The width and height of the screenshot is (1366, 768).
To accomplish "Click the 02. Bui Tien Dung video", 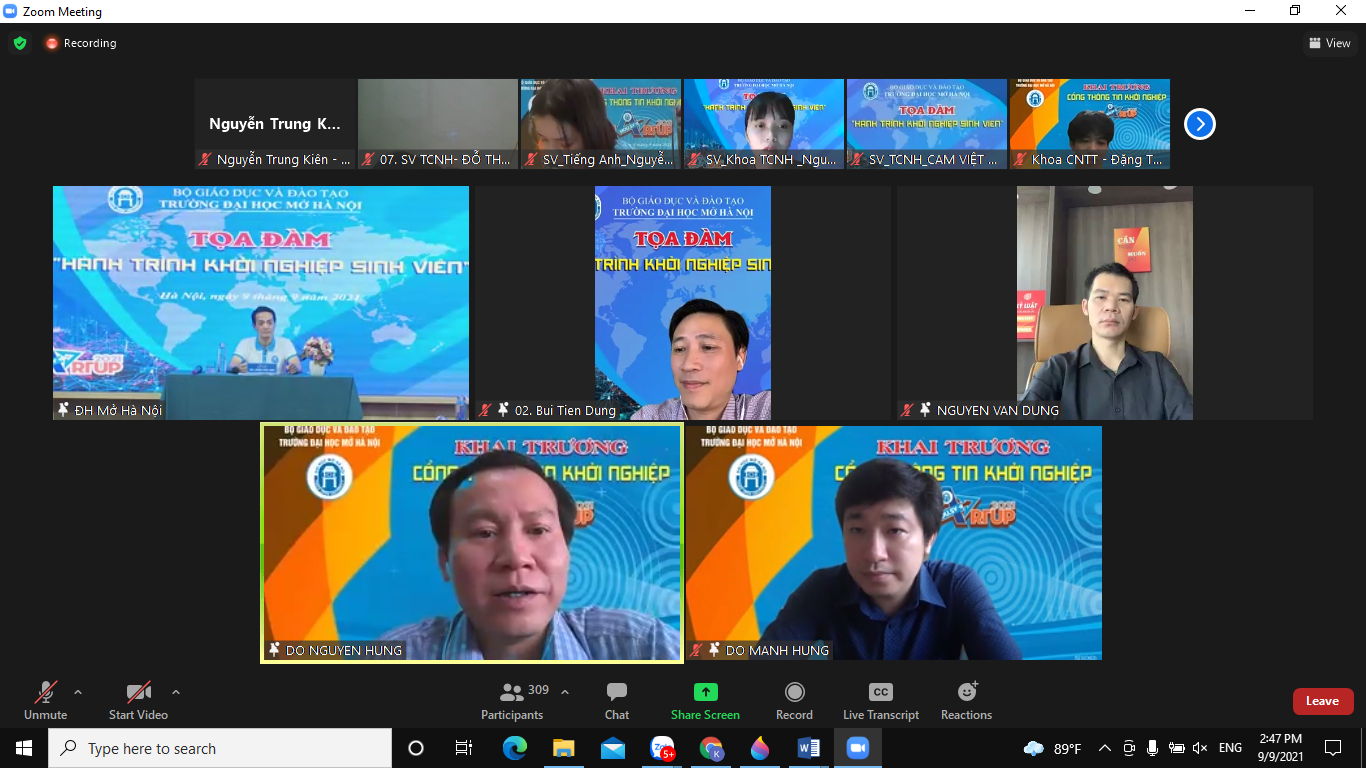I will (683, 303).
